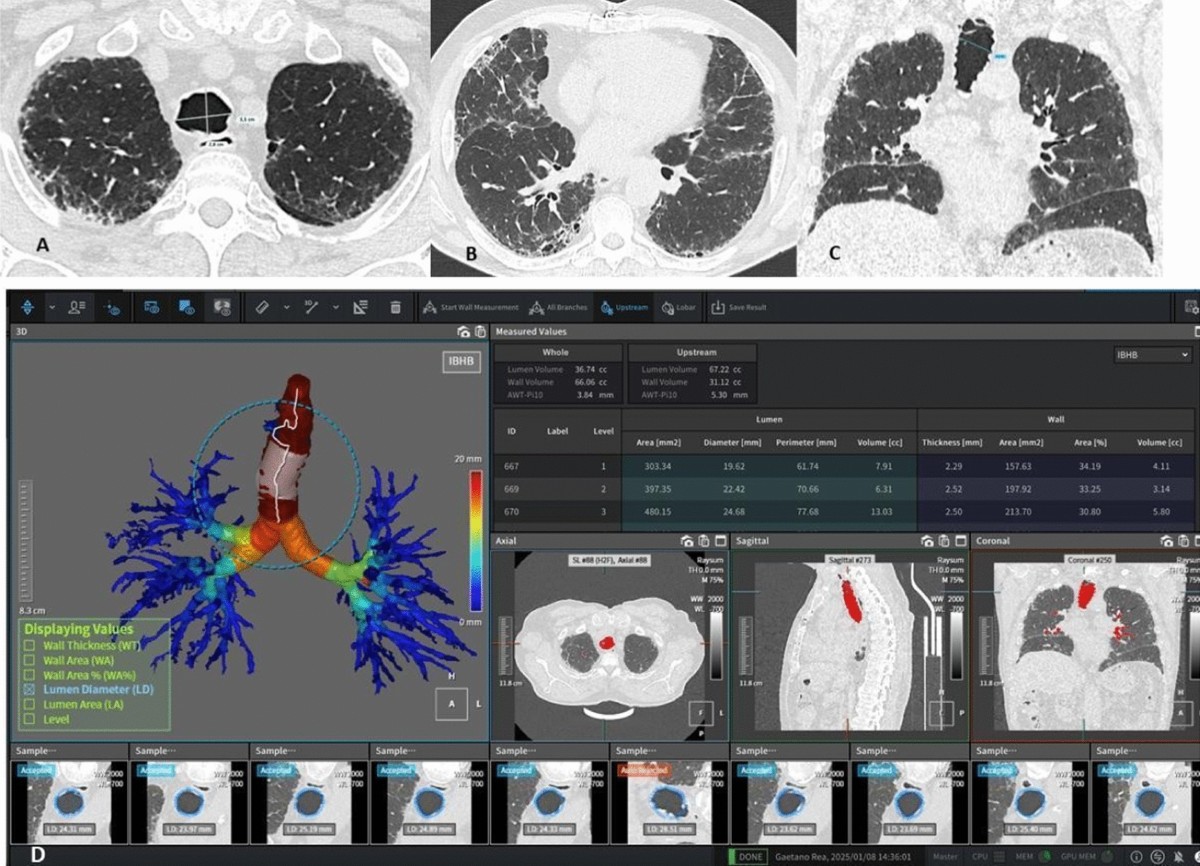
Task: Select the ruler measurement tool
Action: (263, 308)
